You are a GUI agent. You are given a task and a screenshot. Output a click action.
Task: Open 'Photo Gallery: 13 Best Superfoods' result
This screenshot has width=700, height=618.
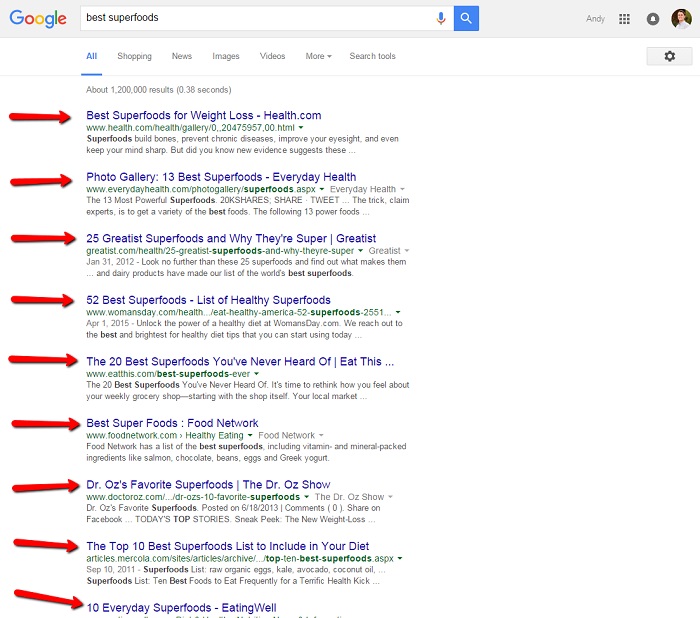coord(221,177)
